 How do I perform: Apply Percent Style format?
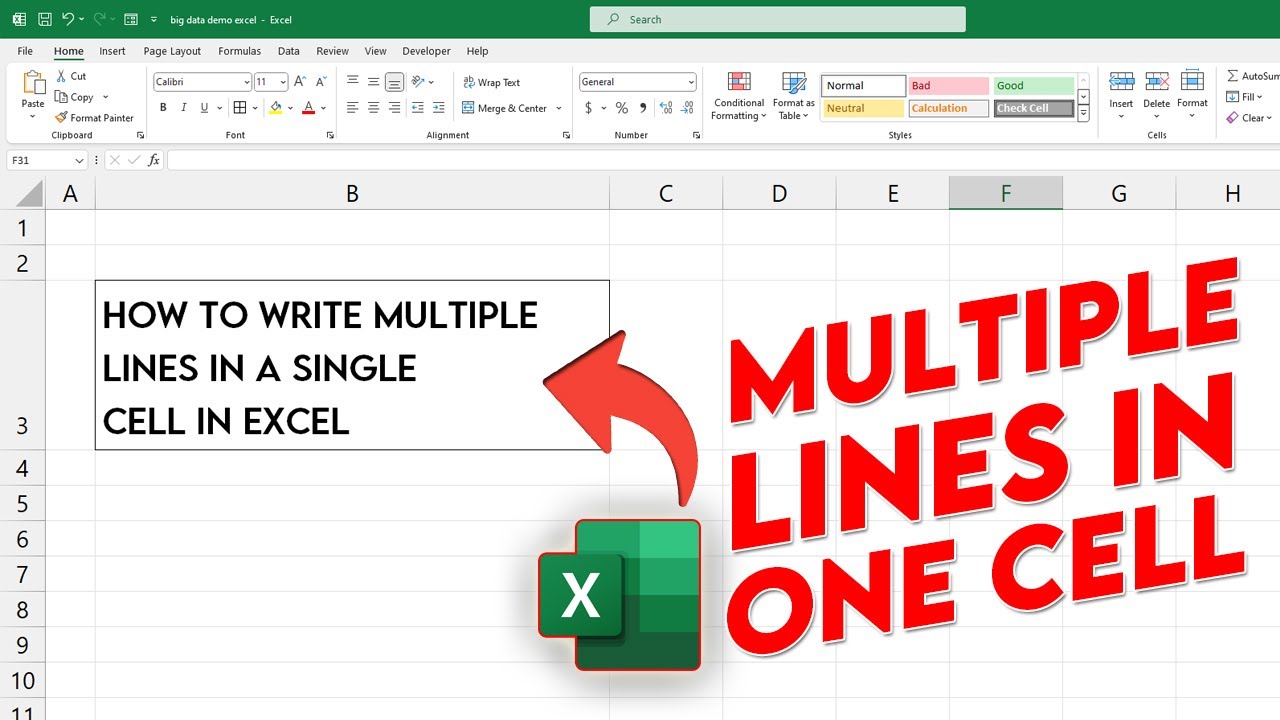pos(621,108)
